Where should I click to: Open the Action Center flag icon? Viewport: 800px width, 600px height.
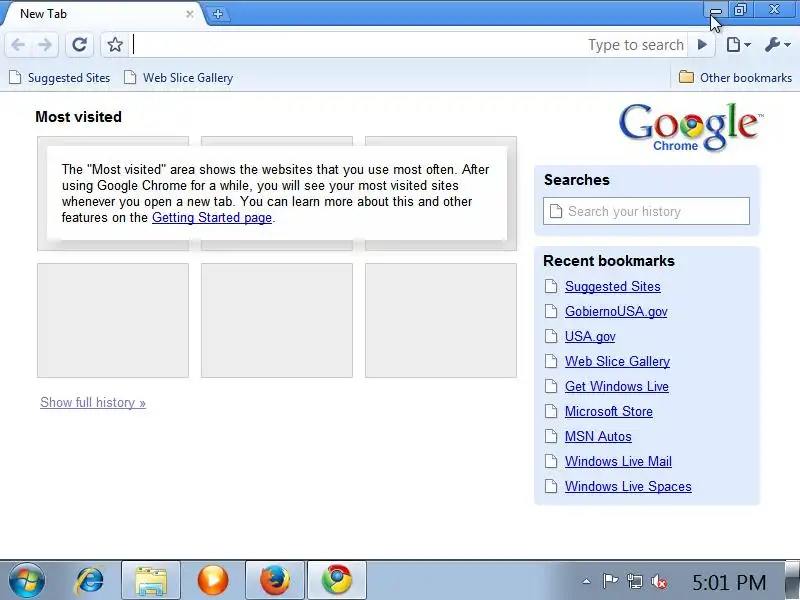coord(610,581)
